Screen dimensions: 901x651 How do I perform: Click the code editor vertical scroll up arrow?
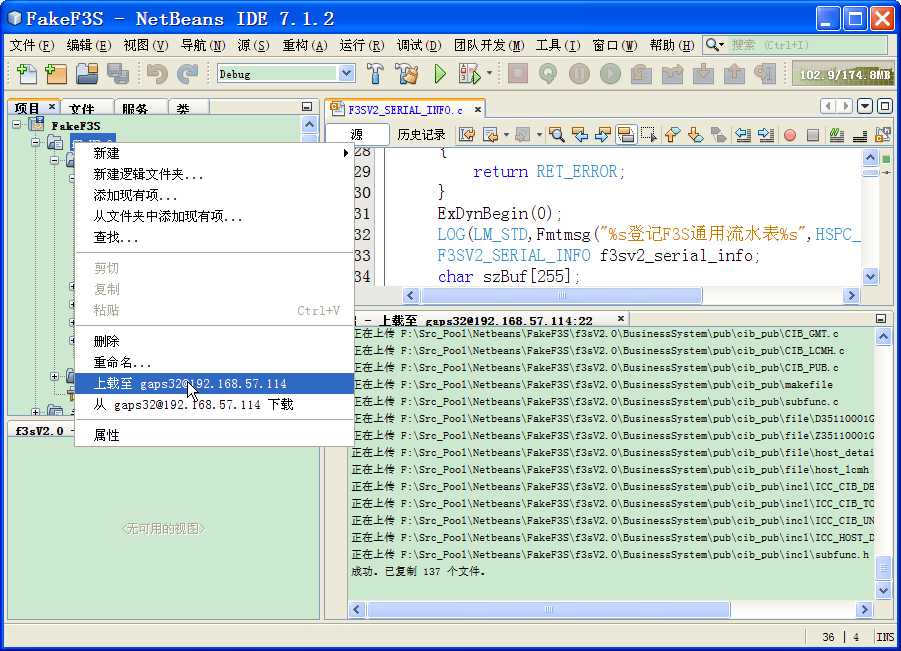pyautogui.click(x=871, y=157)
